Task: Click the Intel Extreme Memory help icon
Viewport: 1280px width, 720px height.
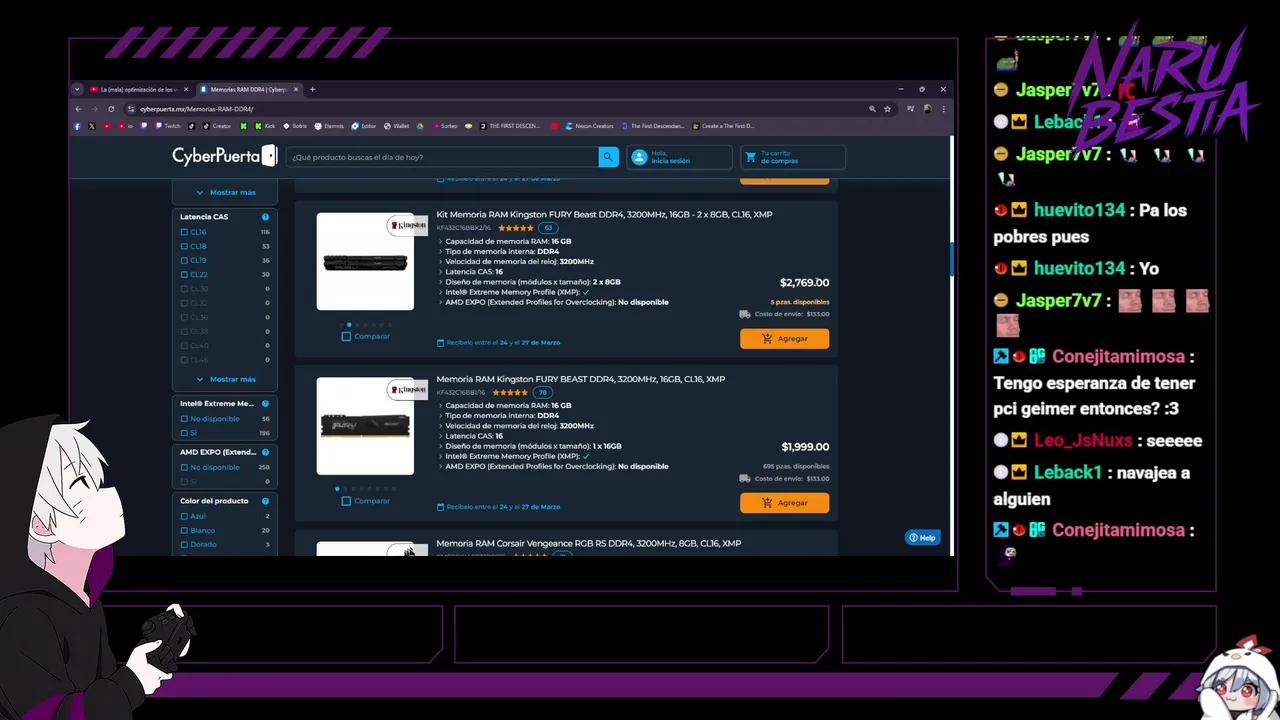Action: pos(265,404)
